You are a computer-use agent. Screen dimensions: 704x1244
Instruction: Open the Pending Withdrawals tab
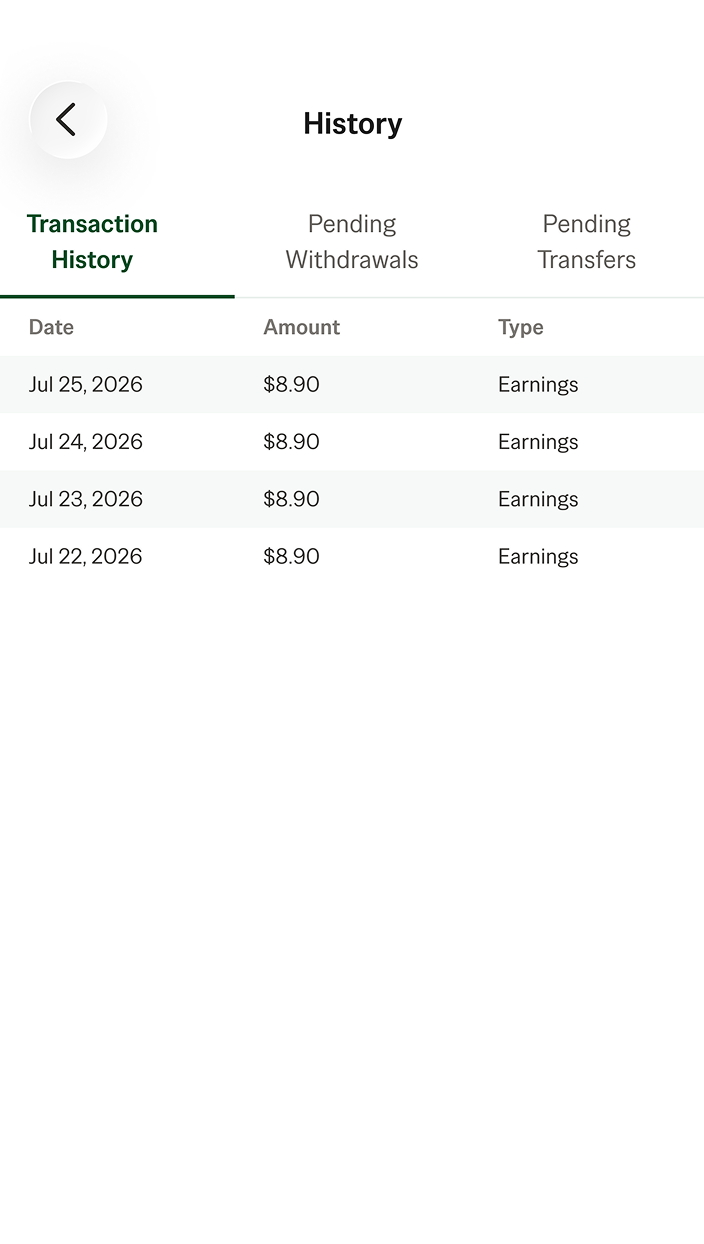tap(352, 242)
